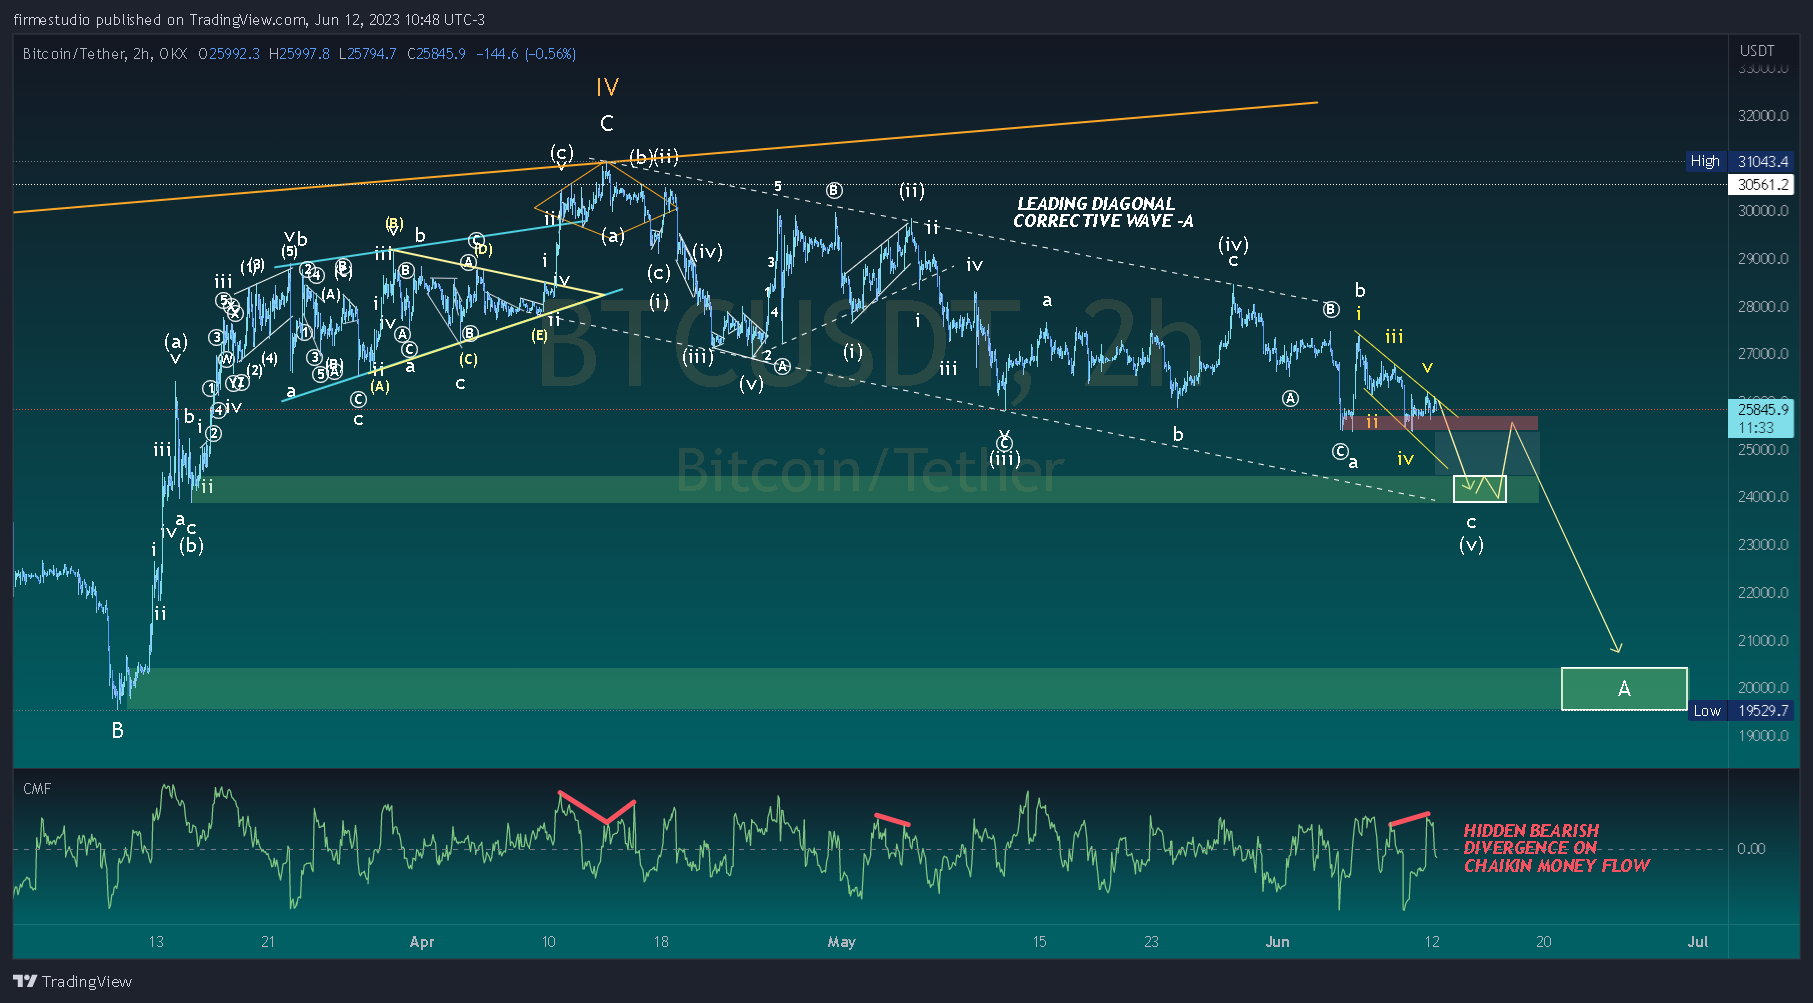
Task: Select the open value O25992.3
Action: coord(229,54)
